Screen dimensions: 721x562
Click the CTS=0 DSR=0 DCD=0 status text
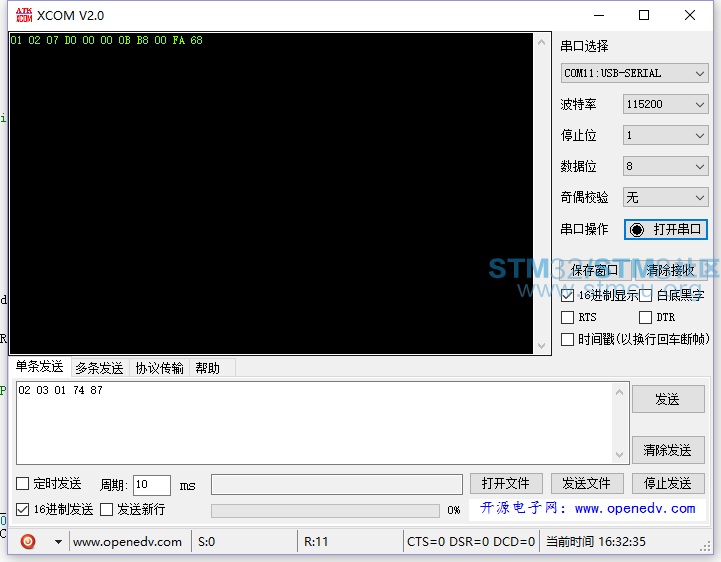click(x=471, y=542)
